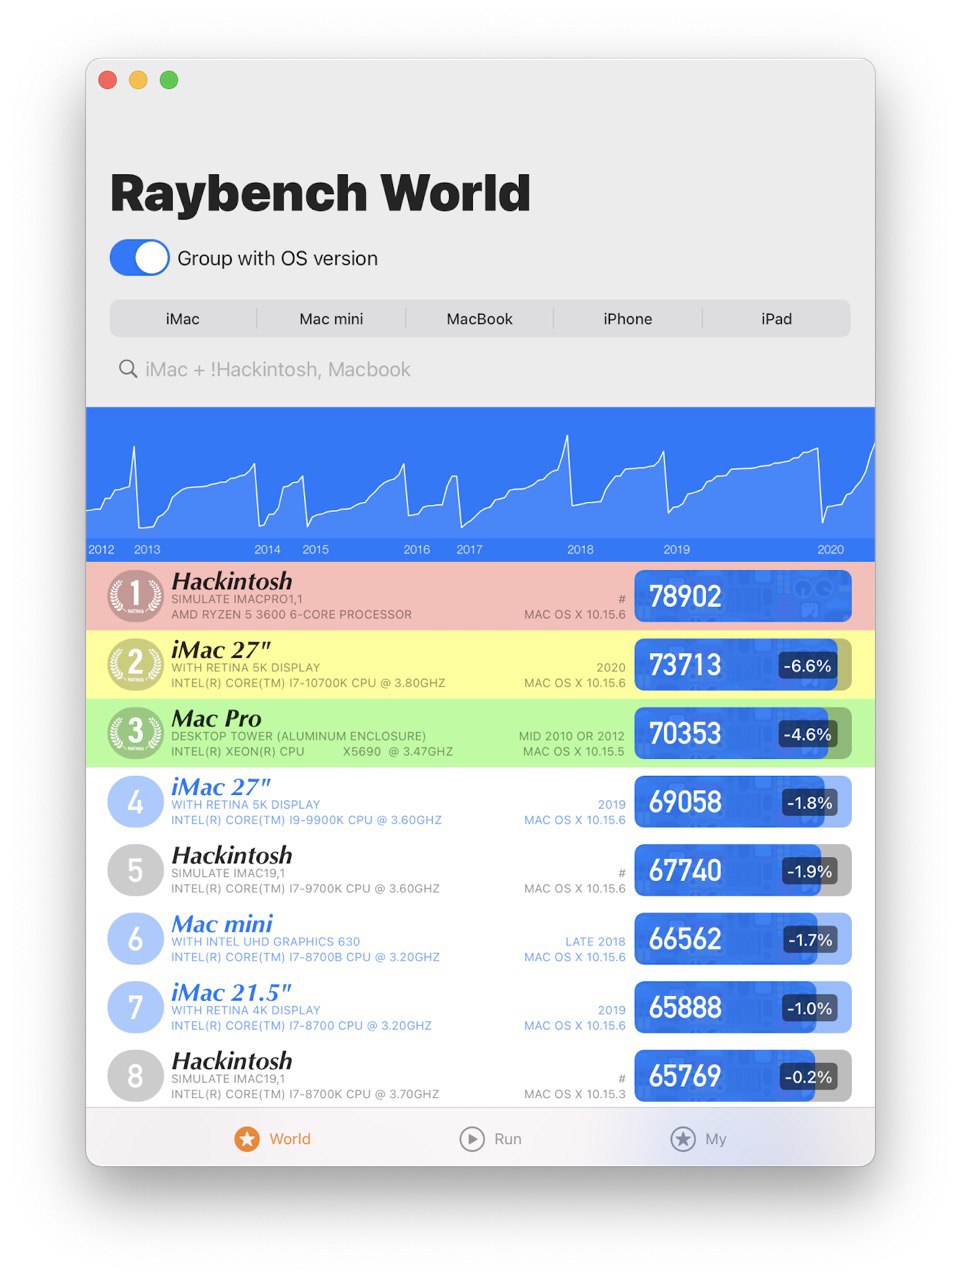Click the 65769 score bar
Screen dimensions: 961x1280
point(743,1075)
